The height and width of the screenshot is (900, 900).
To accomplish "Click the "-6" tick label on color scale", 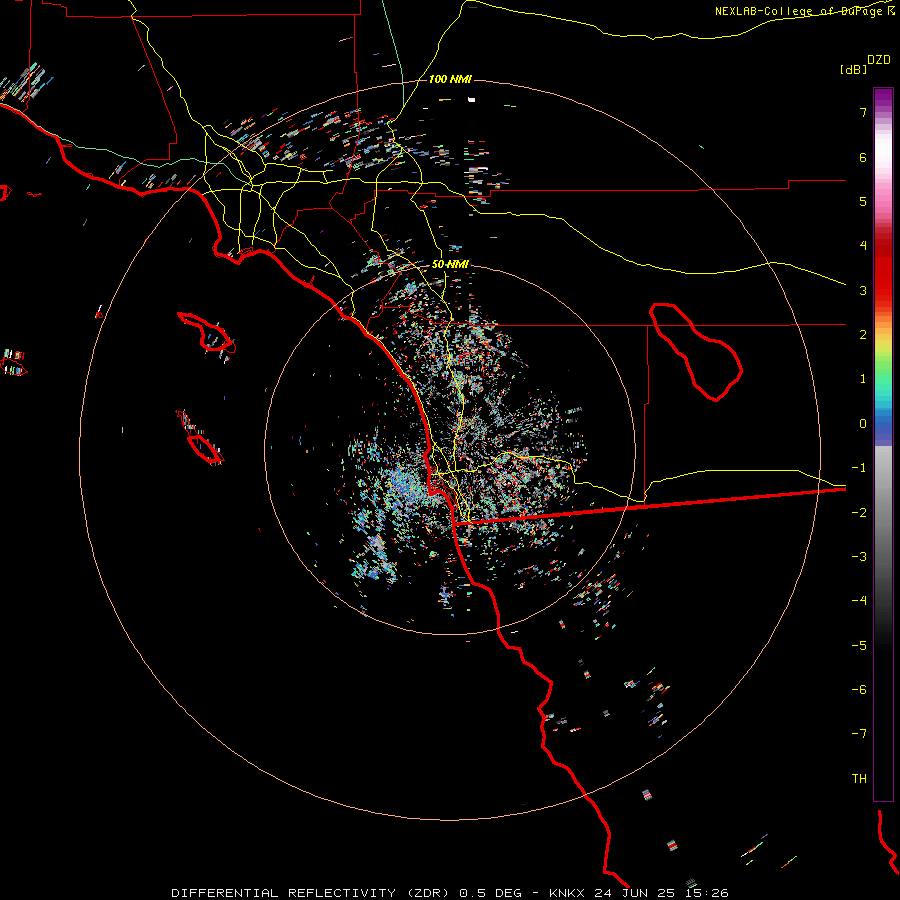I will (x=859, y=690).
